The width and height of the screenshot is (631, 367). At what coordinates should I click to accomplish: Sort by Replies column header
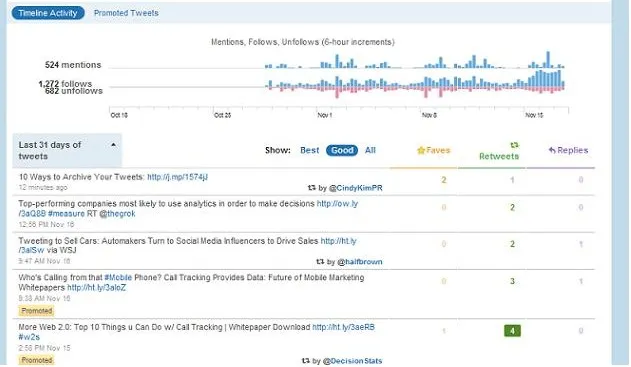(x=568, y=150)
